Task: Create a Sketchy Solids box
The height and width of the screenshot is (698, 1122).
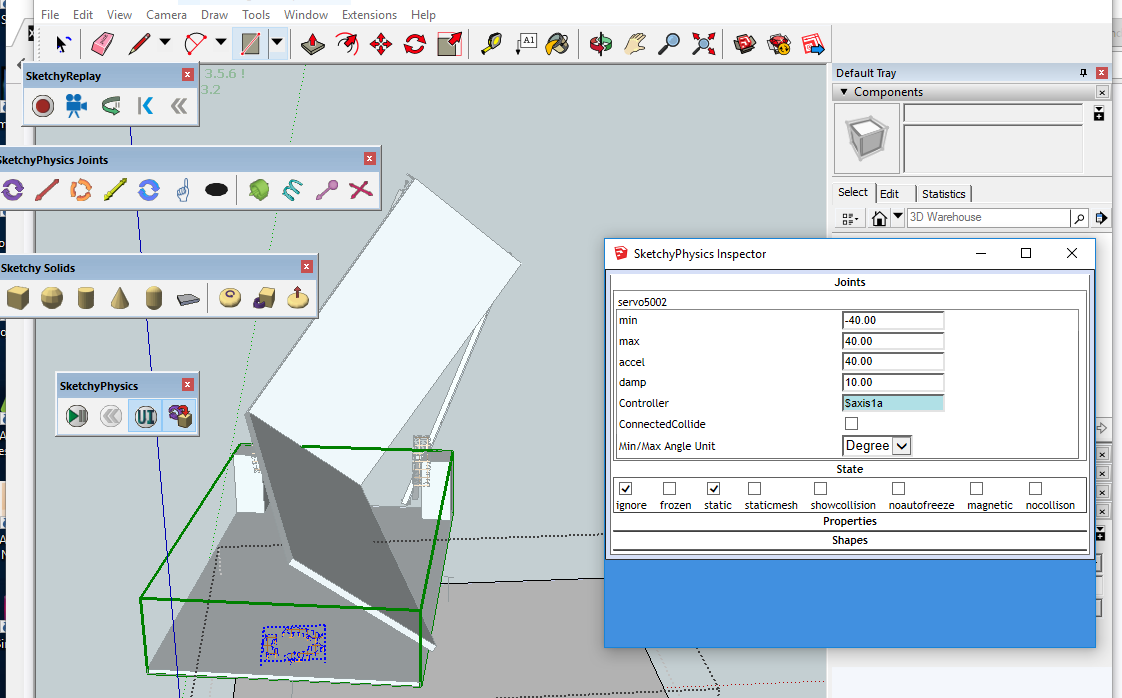Action: 18,297
